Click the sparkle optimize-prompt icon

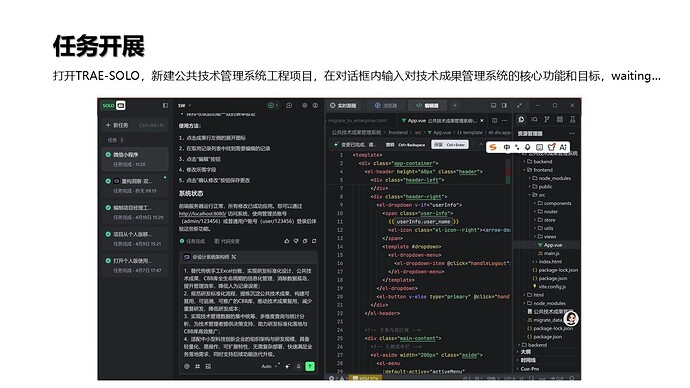(287, 366)
